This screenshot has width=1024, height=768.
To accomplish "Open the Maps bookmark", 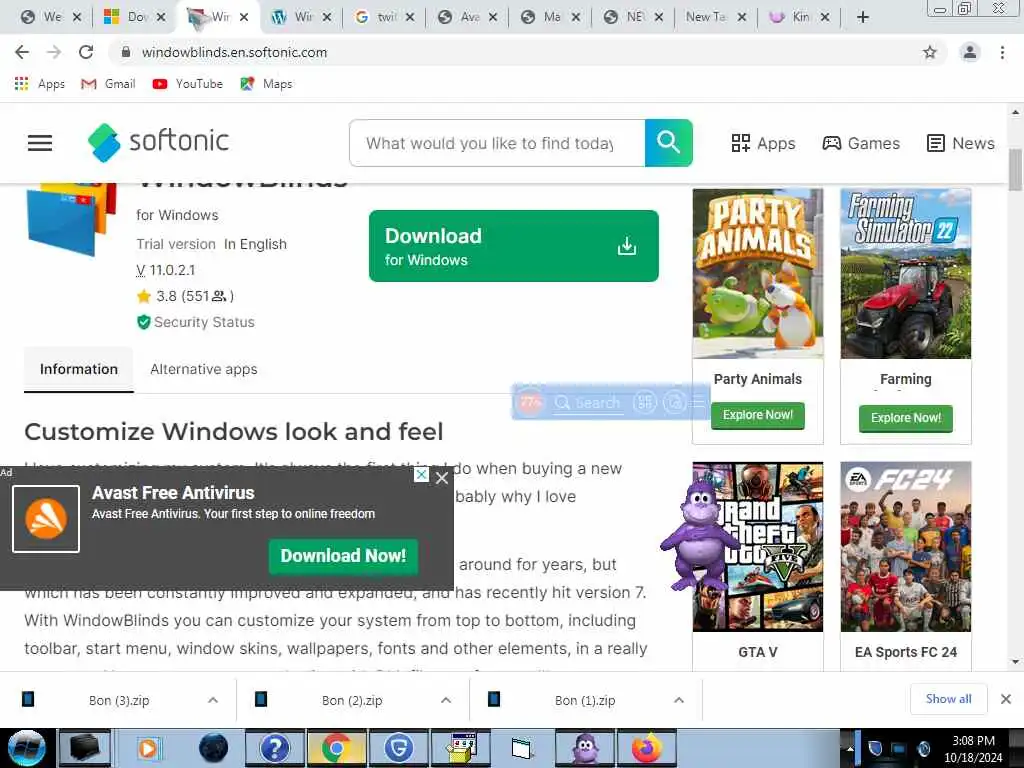I will click(x=266, y=84).
